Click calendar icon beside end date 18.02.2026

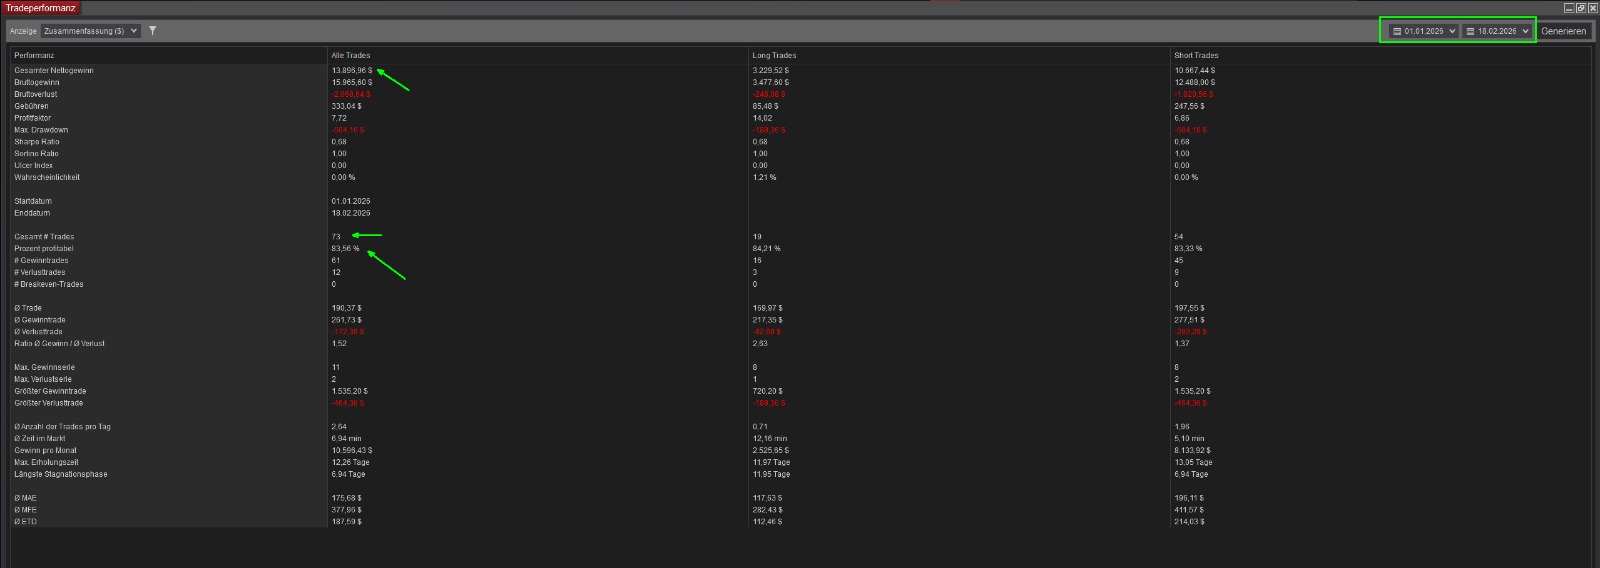(1470, 31)
